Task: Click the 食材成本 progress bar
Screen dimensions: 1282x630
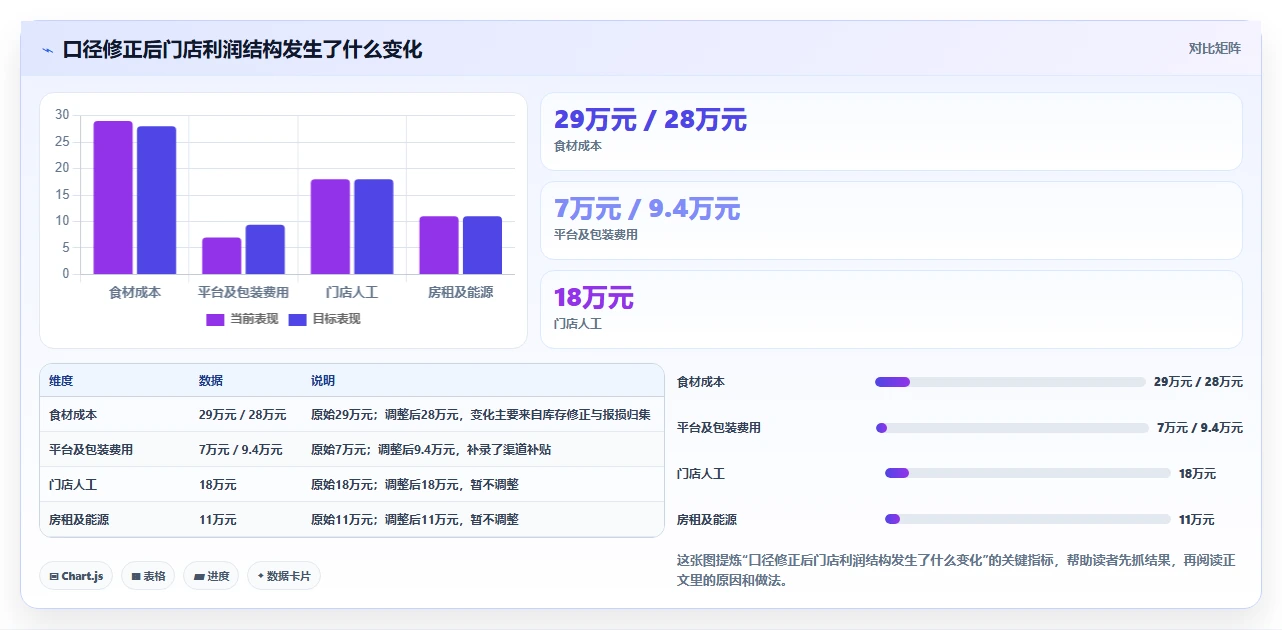Action: (x=1010, y=382)
